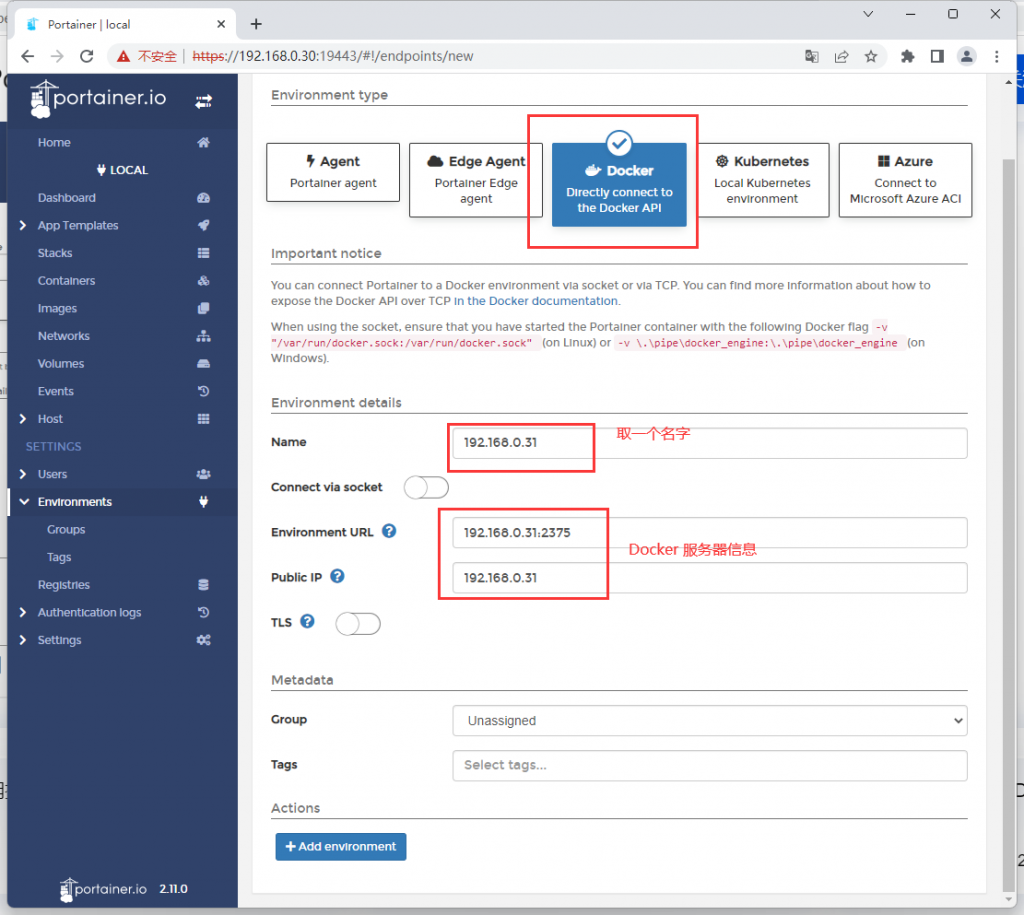Image resolution: width=1024 pixels, height=915 pixels.
Task: Enable Connect via socket toggle
Action: click(x=426, y=487)
